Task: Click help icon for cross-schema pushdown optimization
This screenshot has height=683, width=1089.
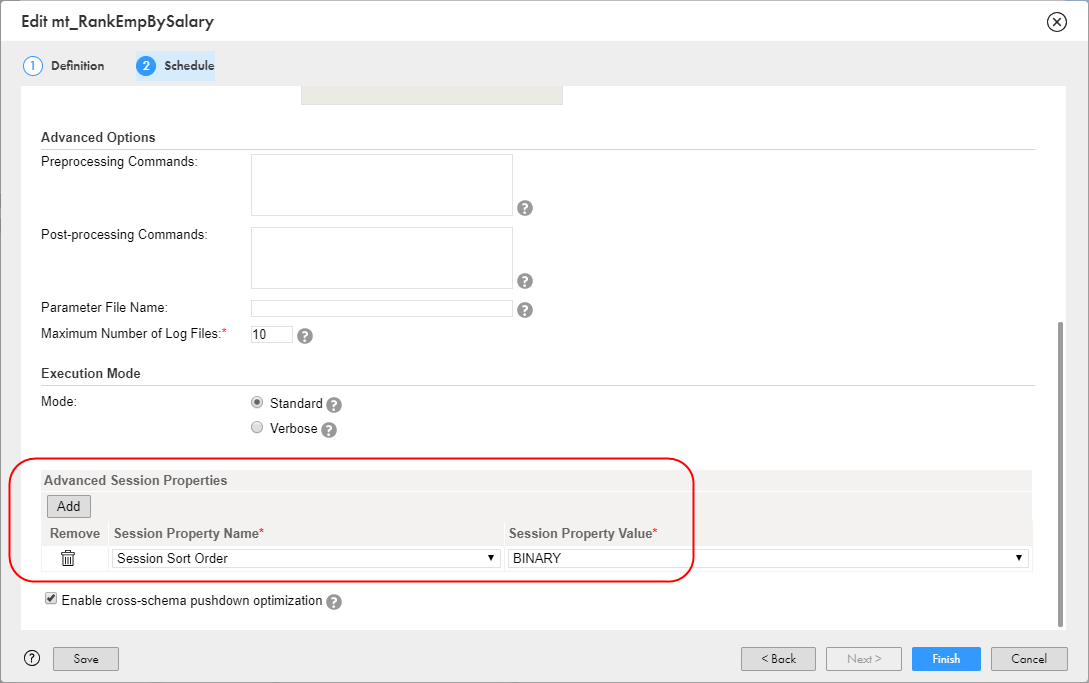Action: click(x=334, y=602)
